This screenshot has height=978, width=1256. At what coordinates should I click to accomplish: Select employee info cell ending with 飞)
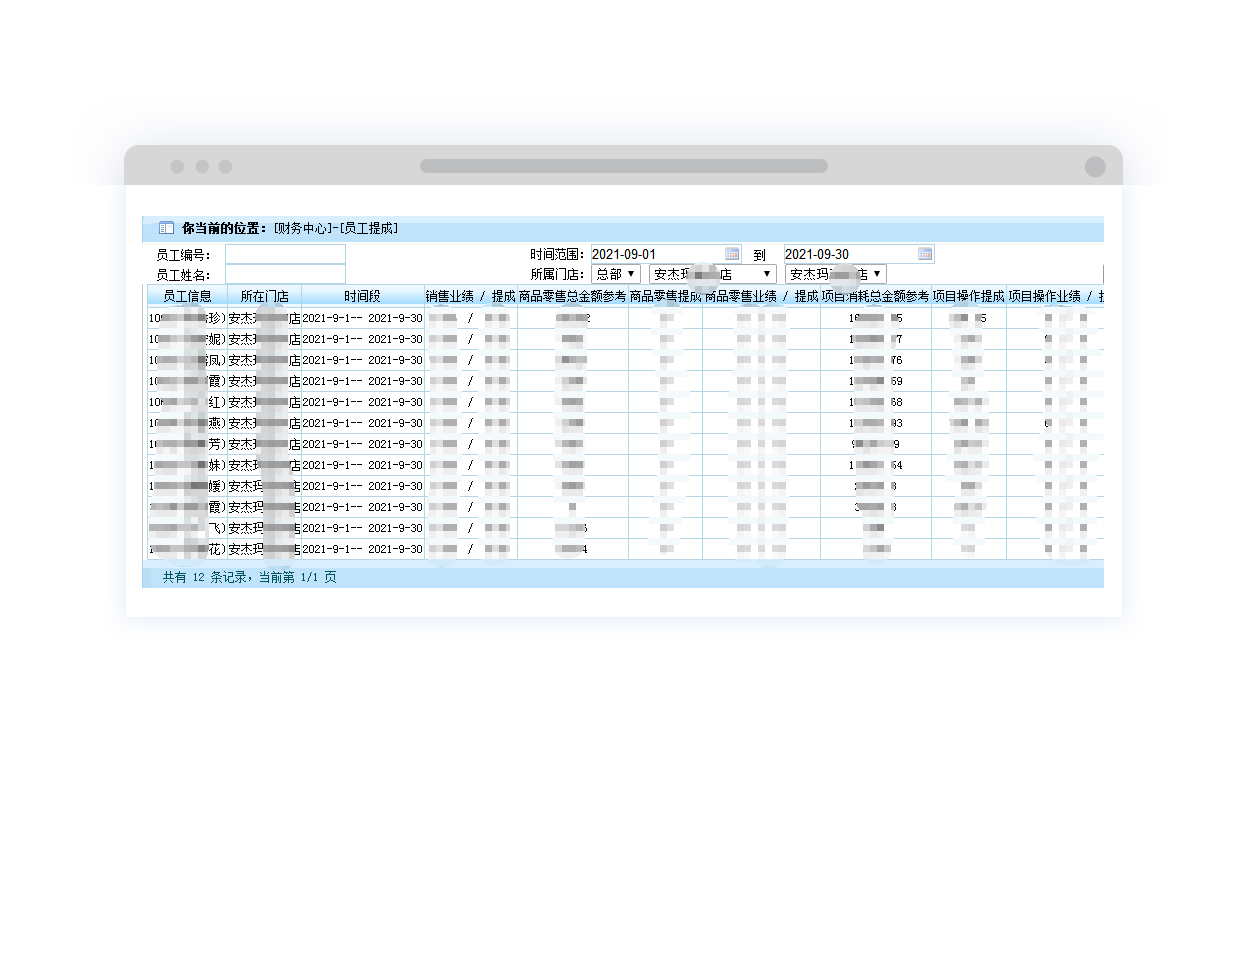(x=187, y=528)
